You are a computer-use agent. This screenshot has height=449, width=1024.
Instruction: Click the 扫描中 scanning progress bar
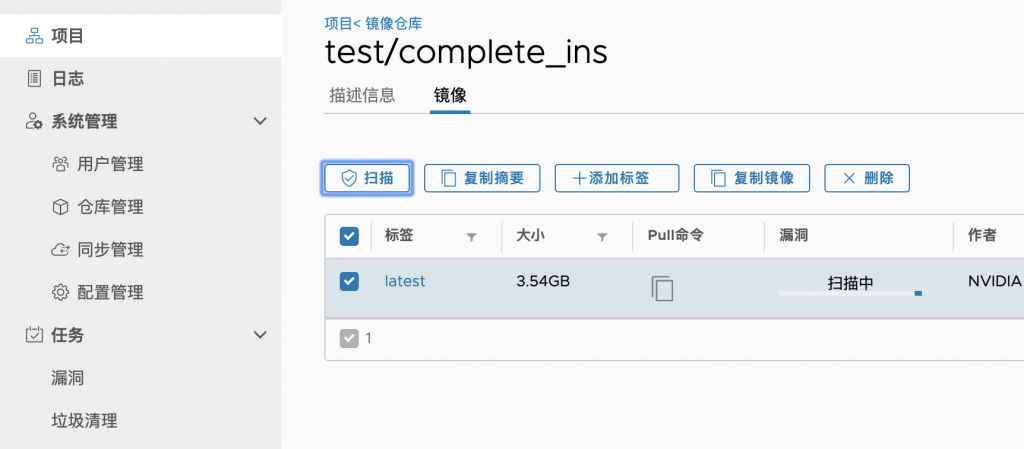click(x=850, y=294)
